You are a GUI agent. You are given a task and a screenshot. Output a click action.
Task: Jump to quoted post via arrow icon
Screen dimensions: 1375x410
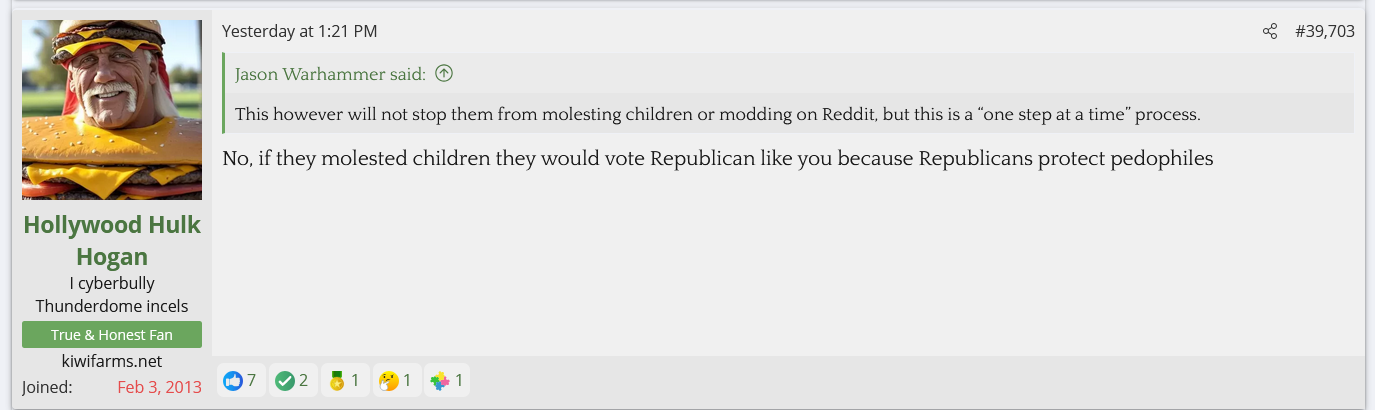(444, 73)
